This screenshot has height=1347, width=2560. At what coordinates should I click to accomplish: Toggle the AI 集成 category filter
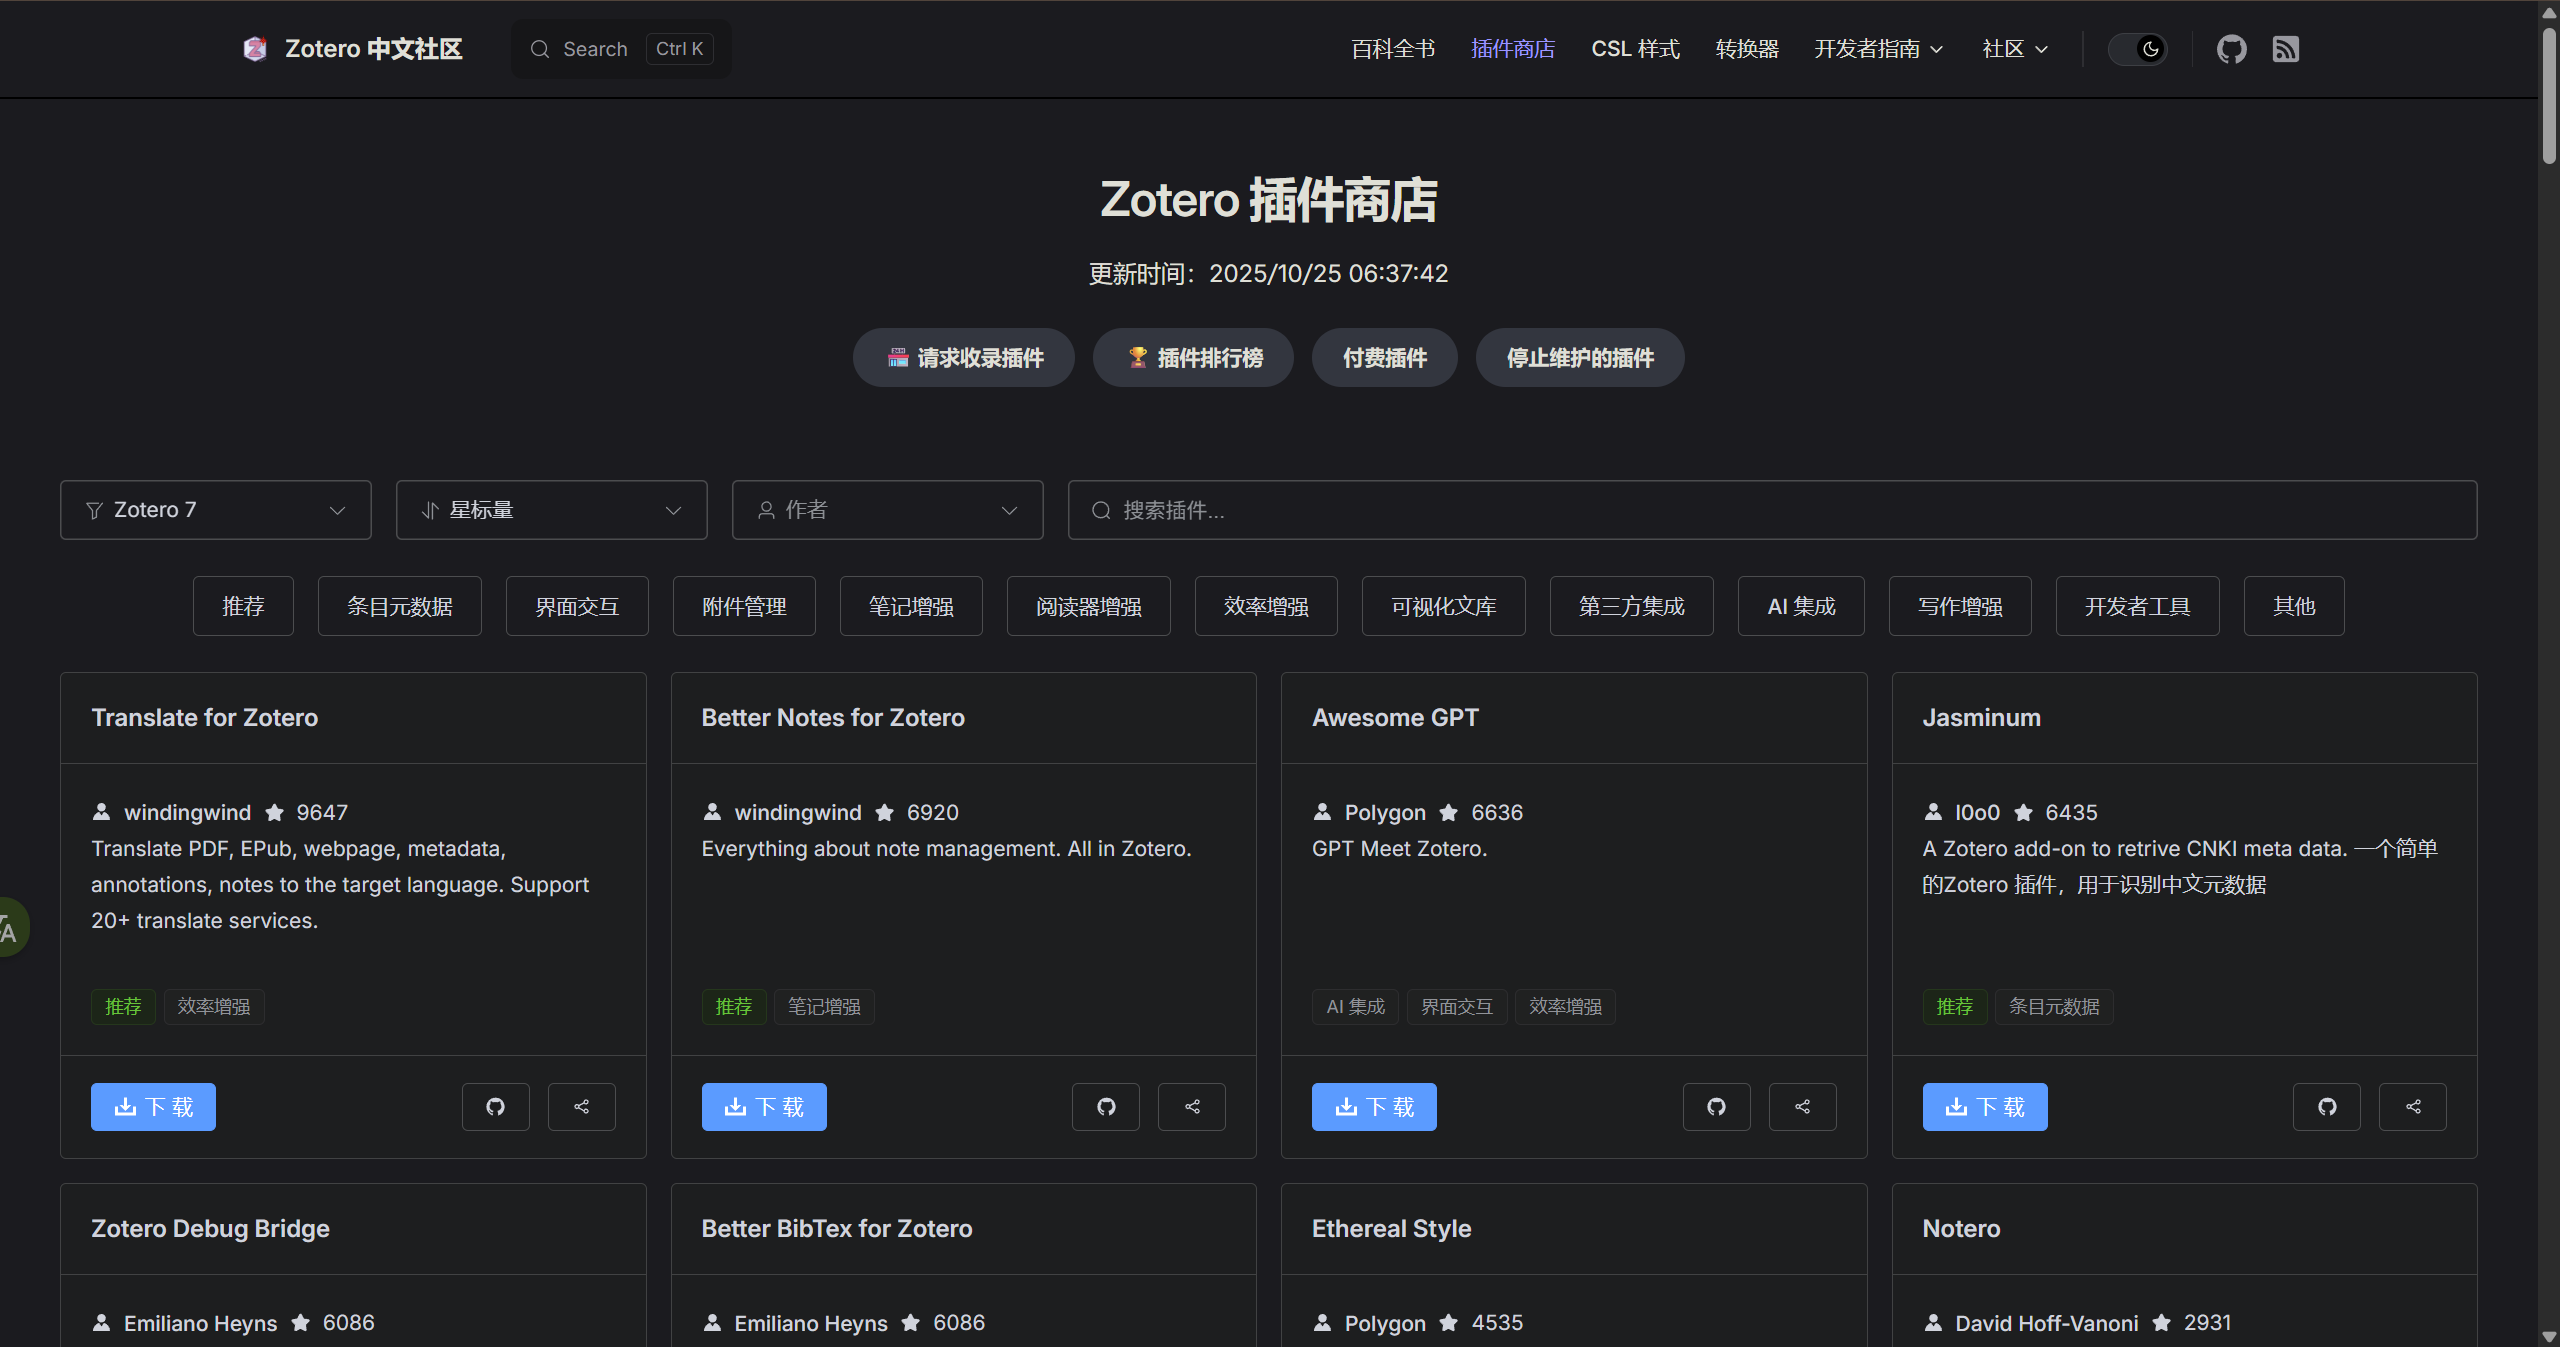tap(1800, 606)
